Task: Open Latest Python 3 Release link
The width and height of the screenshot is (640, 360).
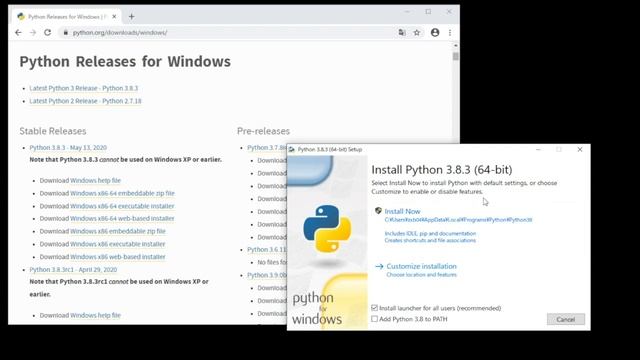Action: (84, 88)
